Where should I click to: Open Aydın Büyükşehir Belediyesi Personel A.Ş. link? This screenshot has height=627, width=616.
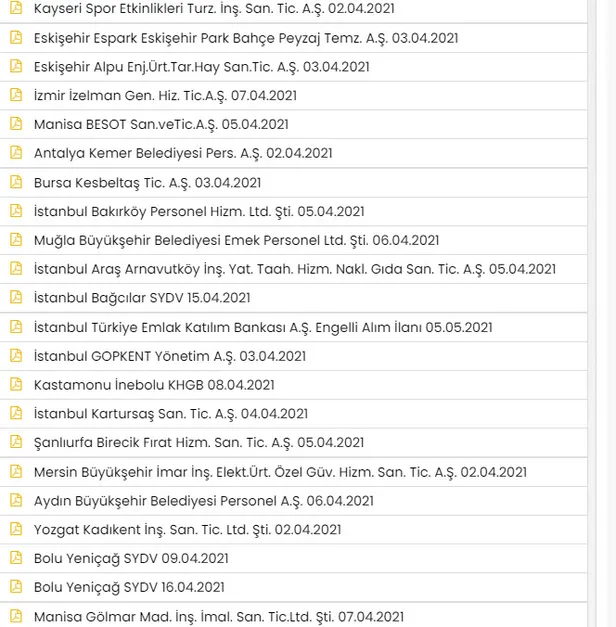[203, 501]
